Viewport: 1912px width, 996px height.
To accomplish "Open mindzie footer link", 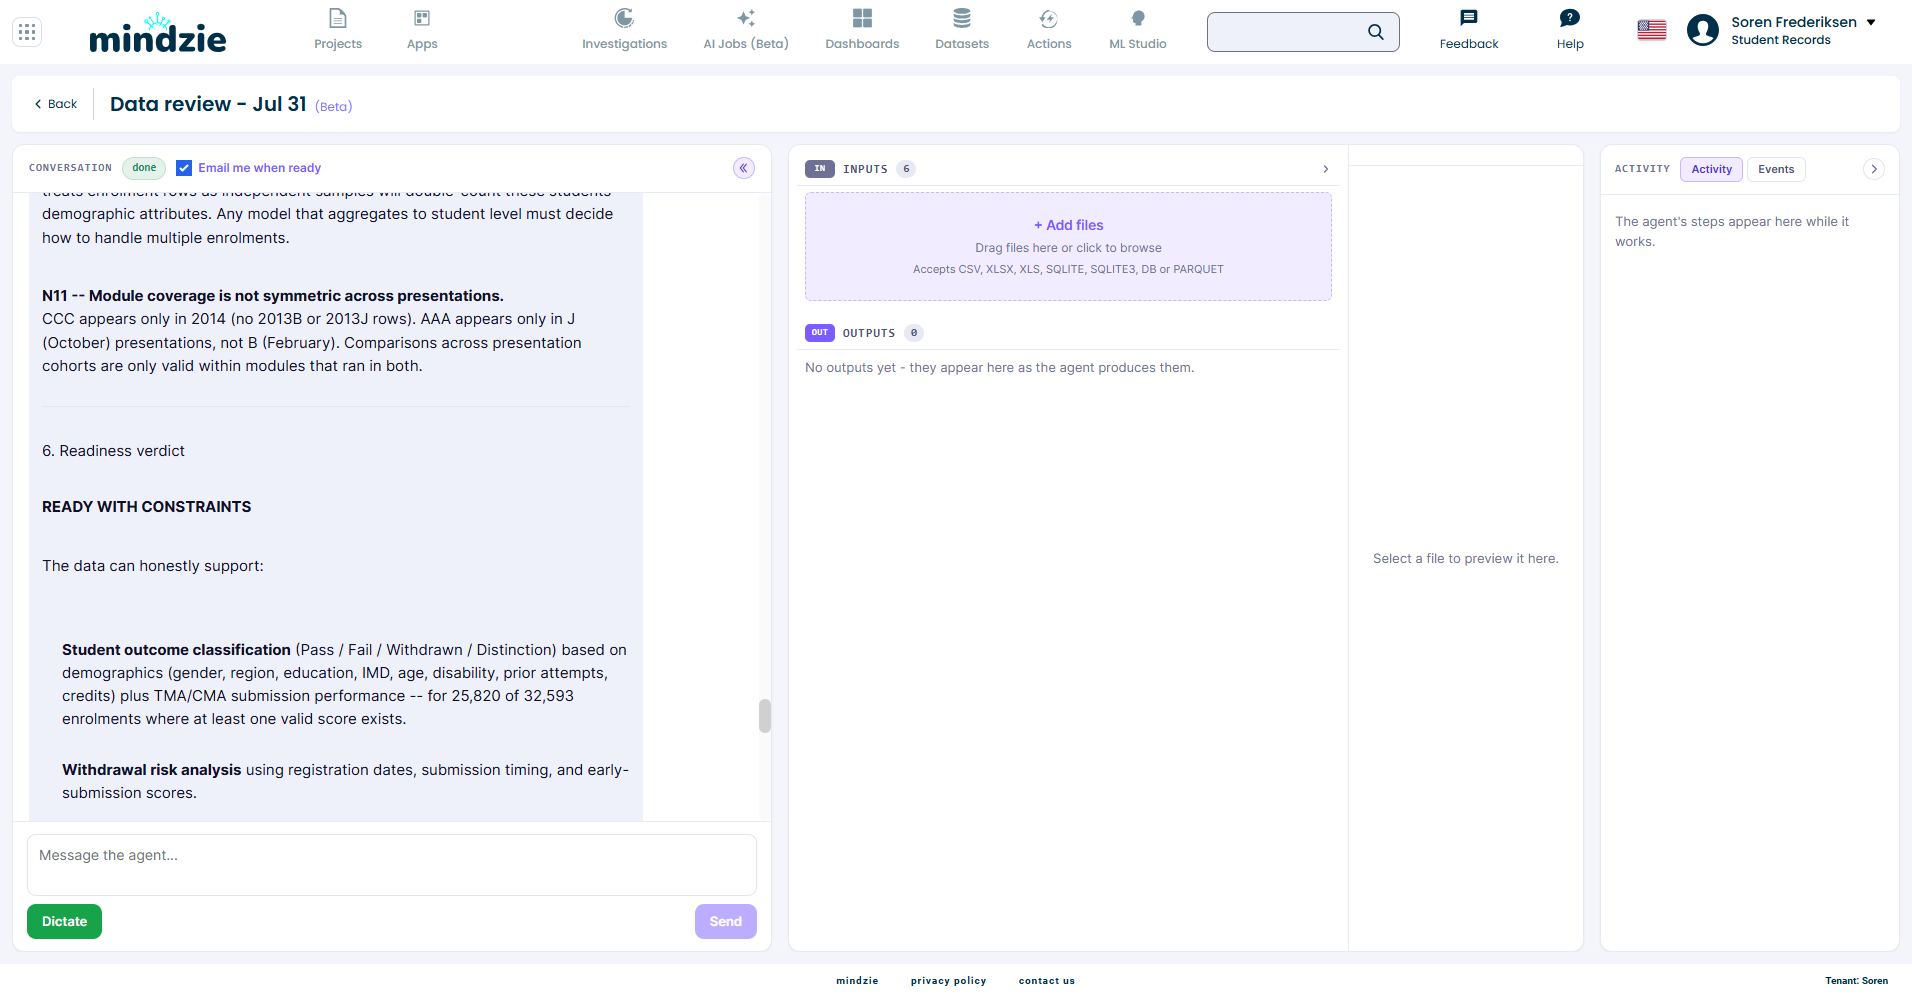I will pyautogui.click(x=857, y=981).
